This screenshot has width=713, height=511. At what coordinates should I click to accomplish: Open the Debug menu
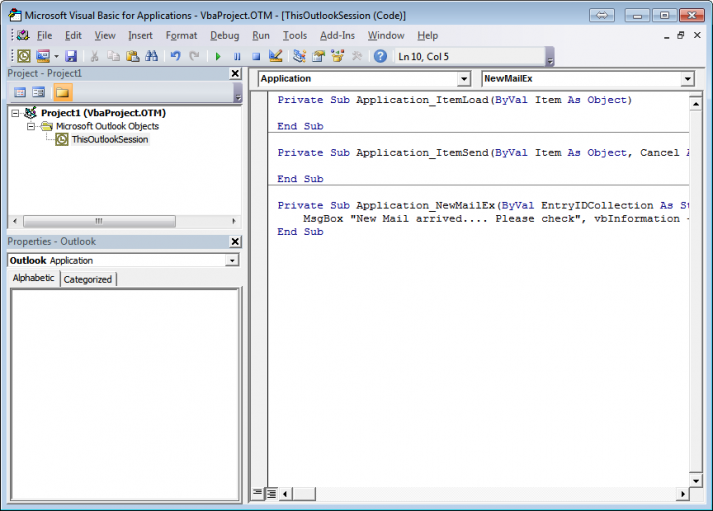pos(224,35)
